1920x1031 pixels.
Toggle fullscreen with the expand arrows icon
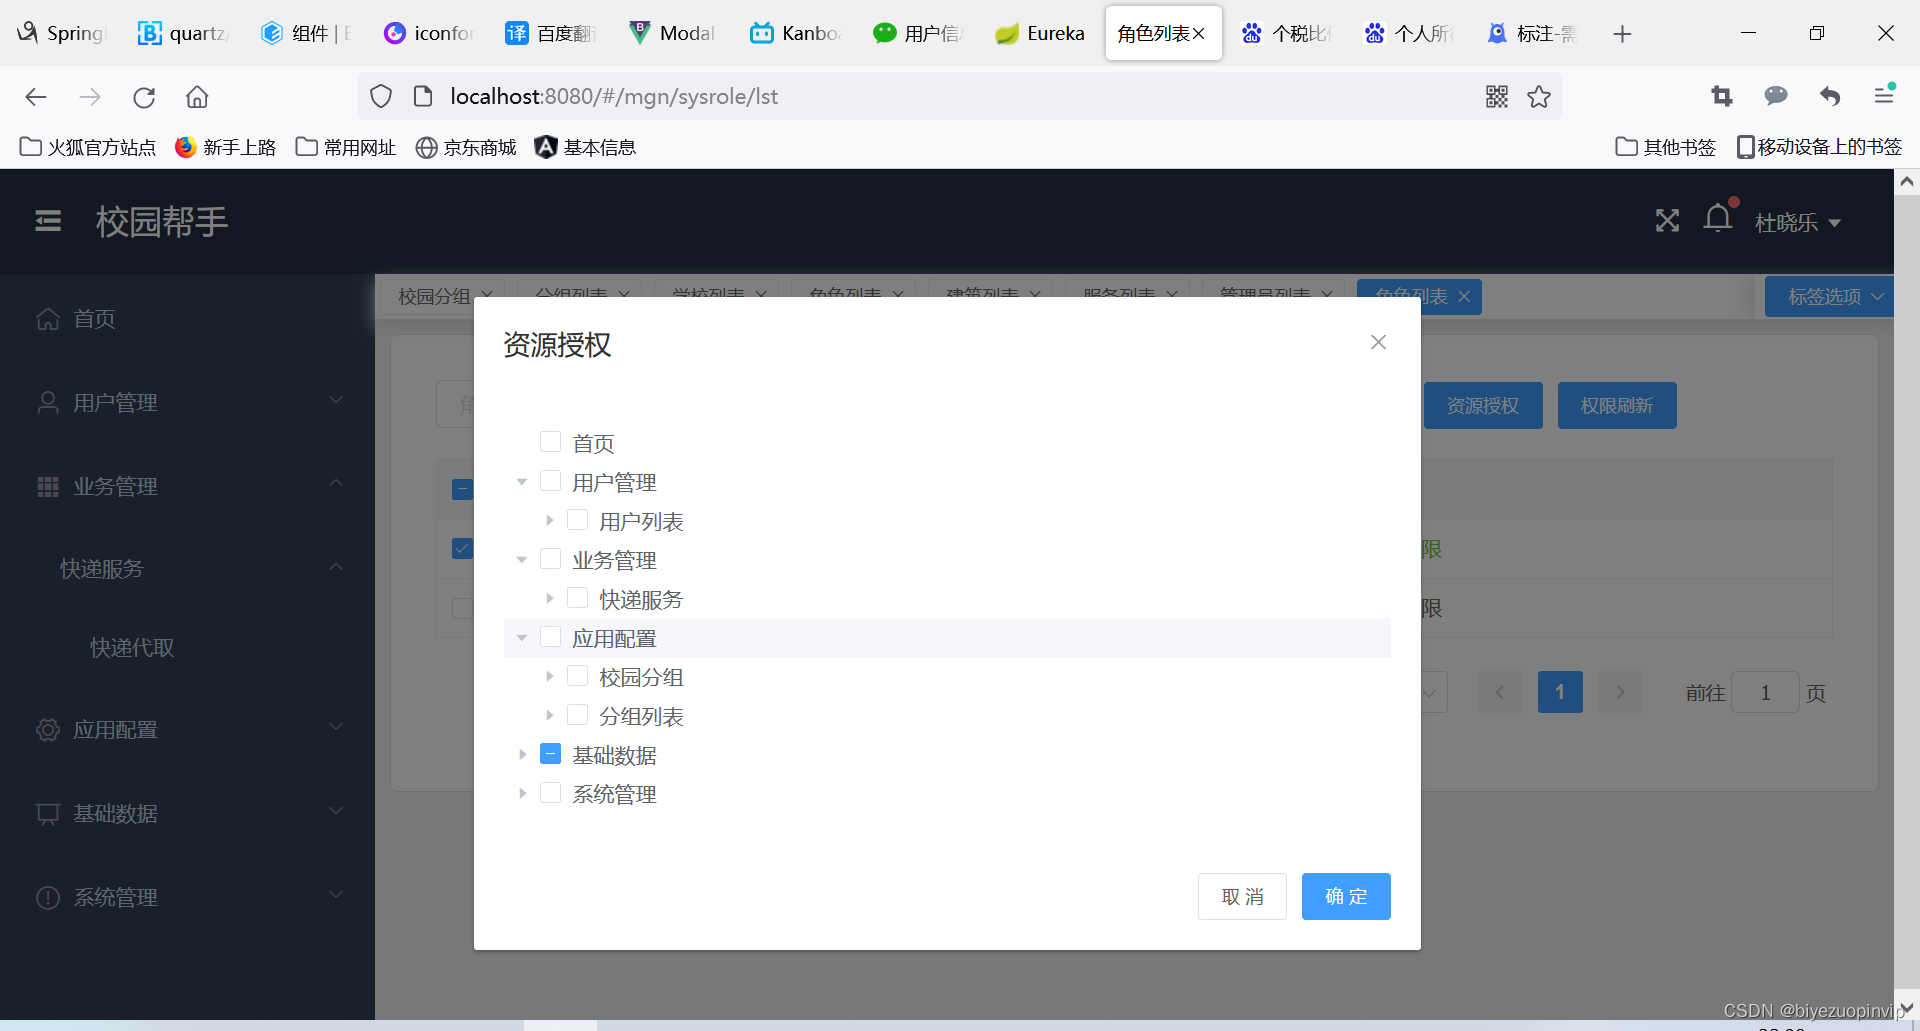[x=1666, y=221]
